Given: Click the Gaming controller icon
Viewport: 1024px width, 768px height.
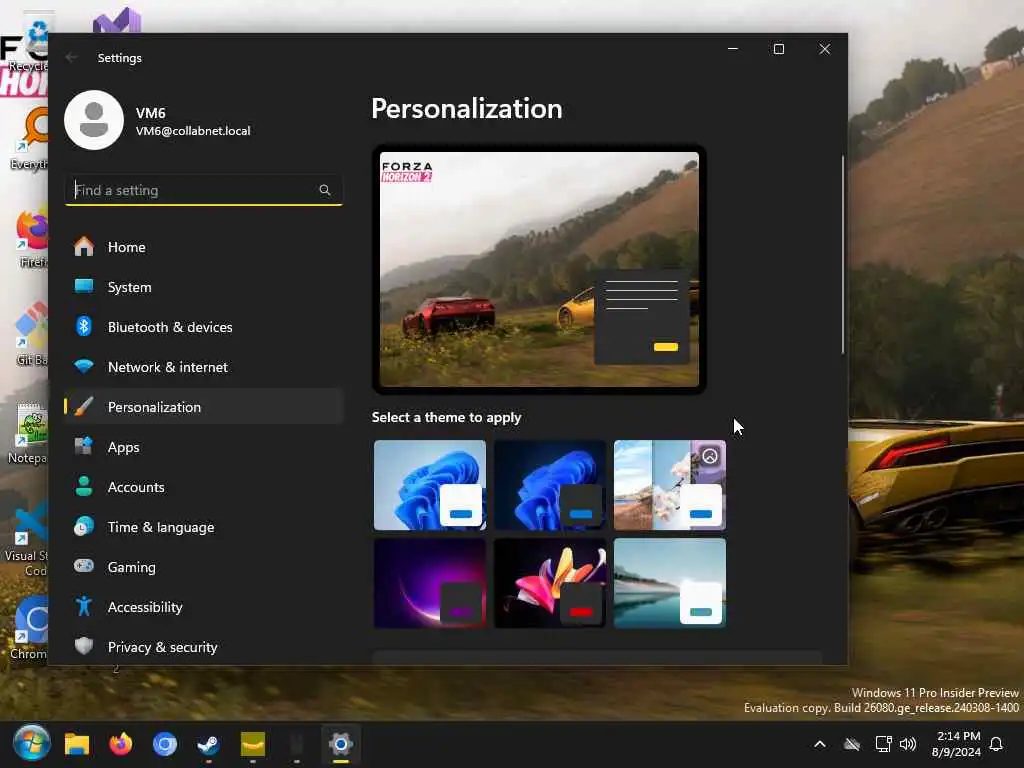Looking at the screenshot, I should (84, 566).
